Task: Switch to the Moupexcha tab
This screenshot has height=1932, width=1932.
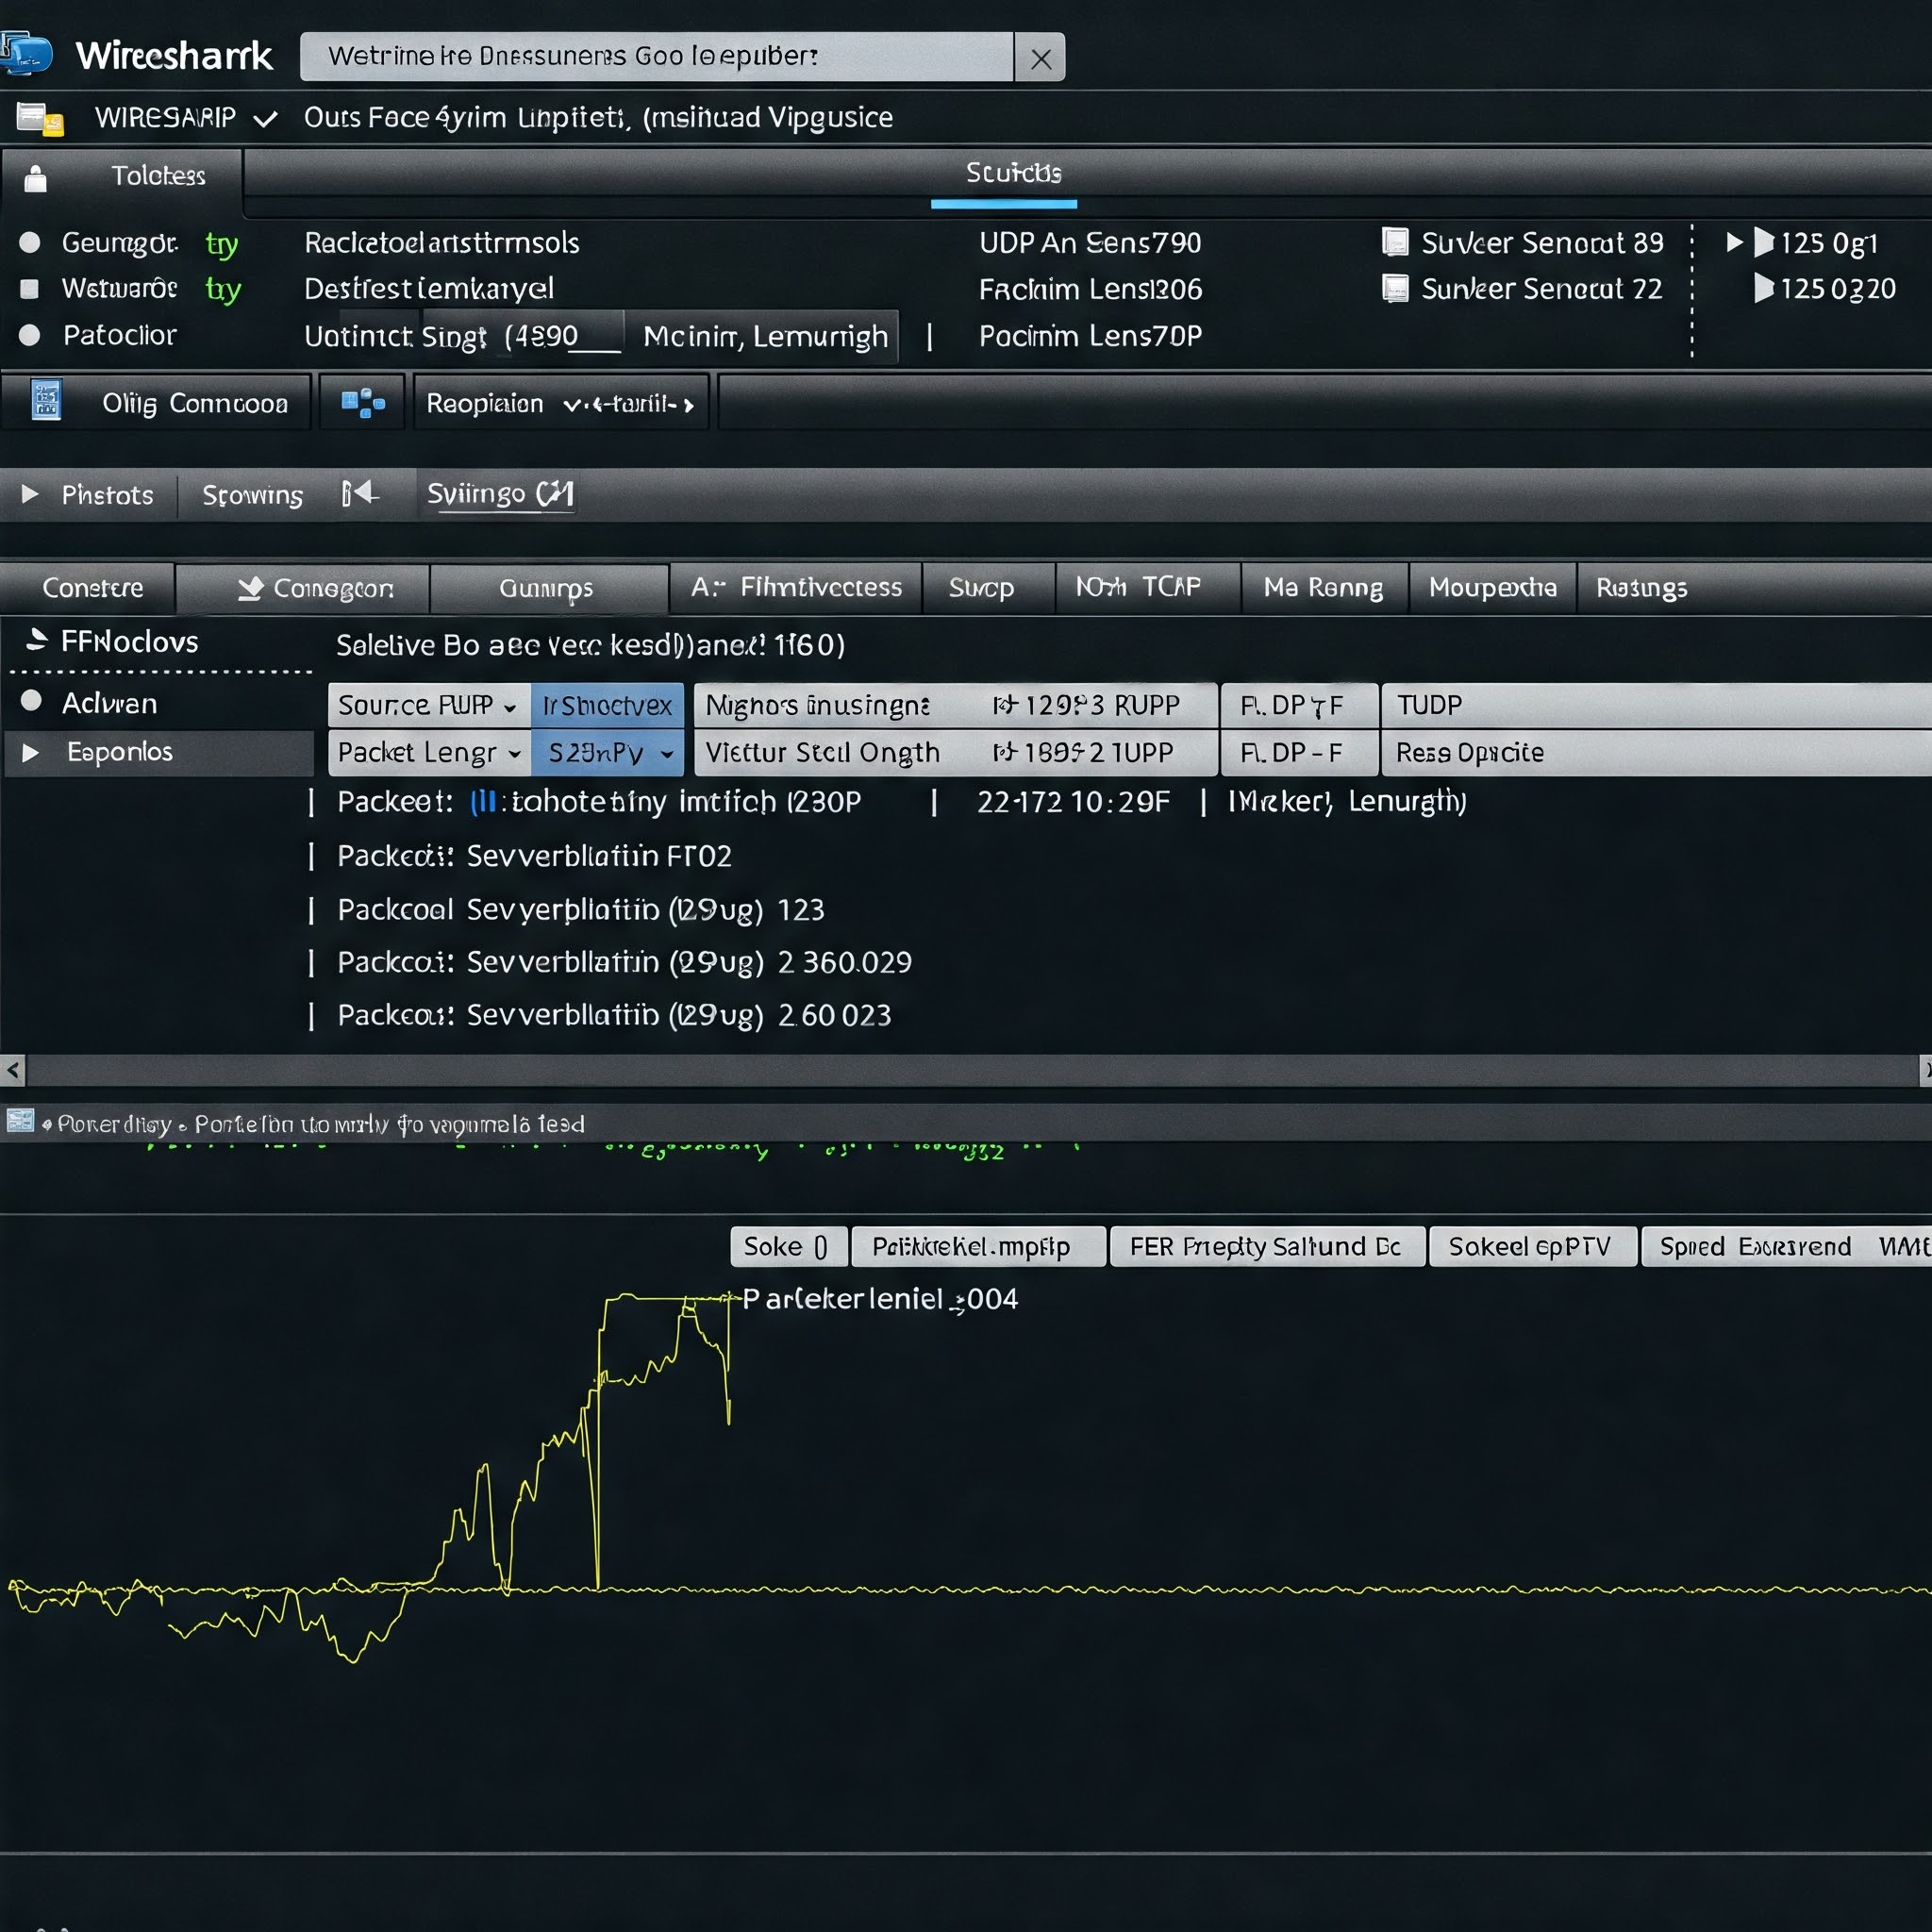Action: tap(1492, 588)
